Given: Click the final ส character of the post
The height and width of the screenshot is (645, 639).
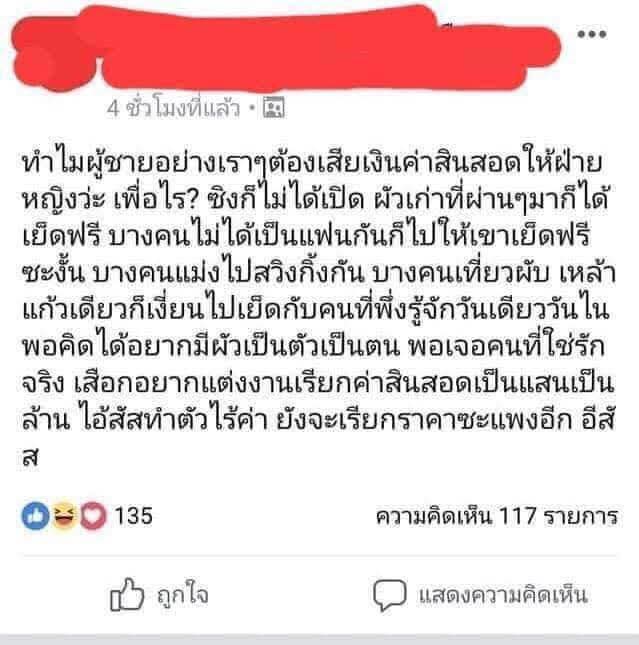Looking at the screenshot, I should click(x=30, y=457).
